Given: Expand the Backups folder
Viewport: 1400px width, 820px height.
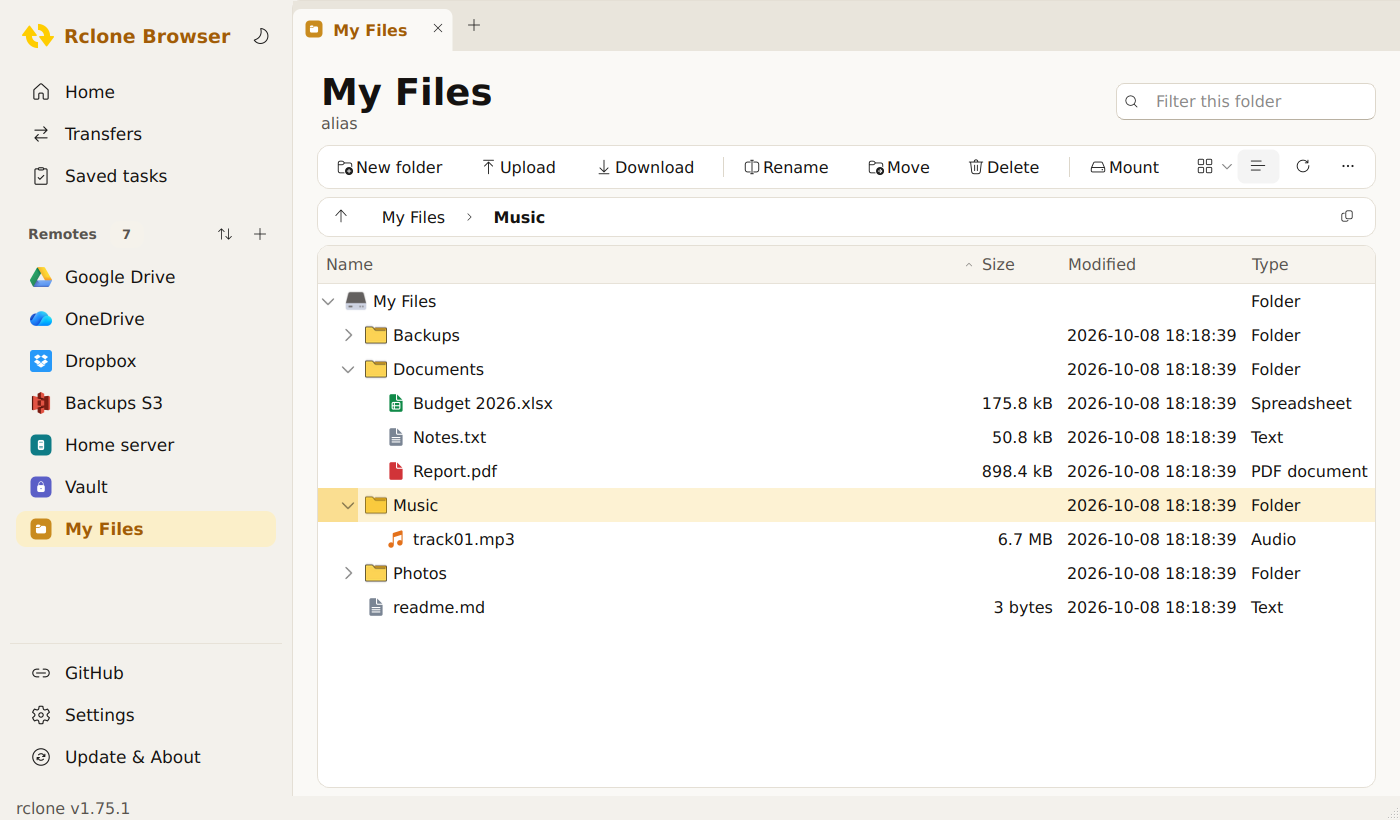Looking at the screenshot, I should (348, 335).
